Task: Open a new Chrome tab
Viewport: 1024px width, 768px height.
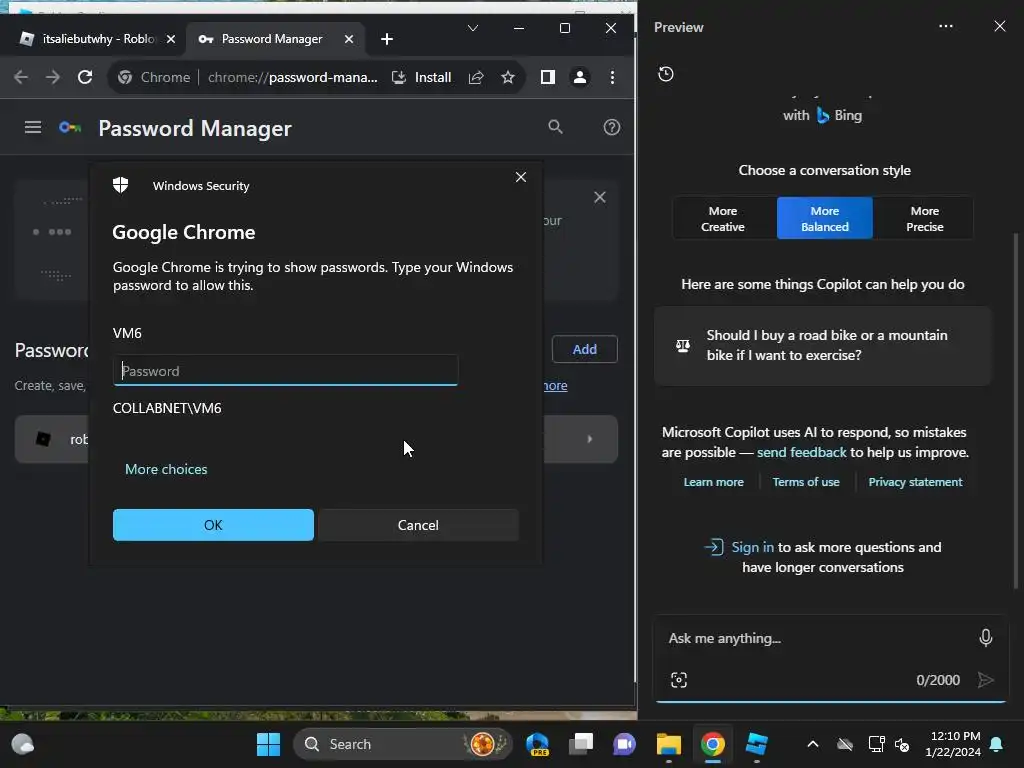Action: pyautogui.click(x=387, y=39)
